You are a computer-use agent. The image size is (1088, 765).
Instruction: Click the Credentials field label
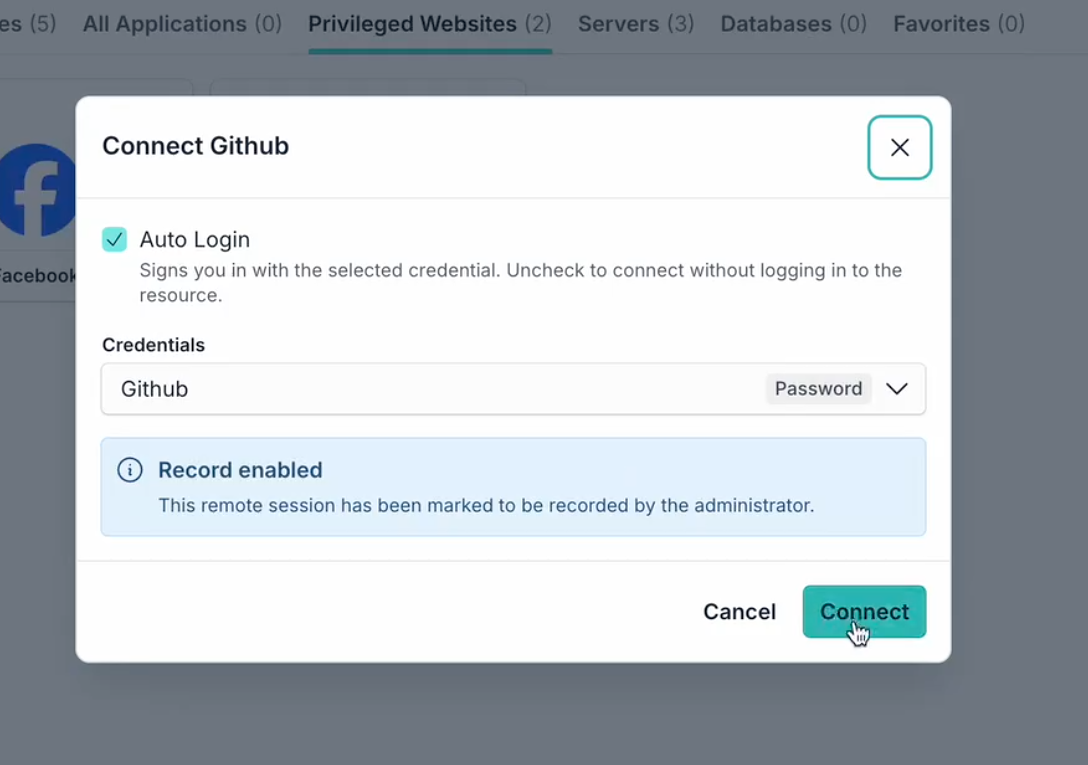pos(153,345)
